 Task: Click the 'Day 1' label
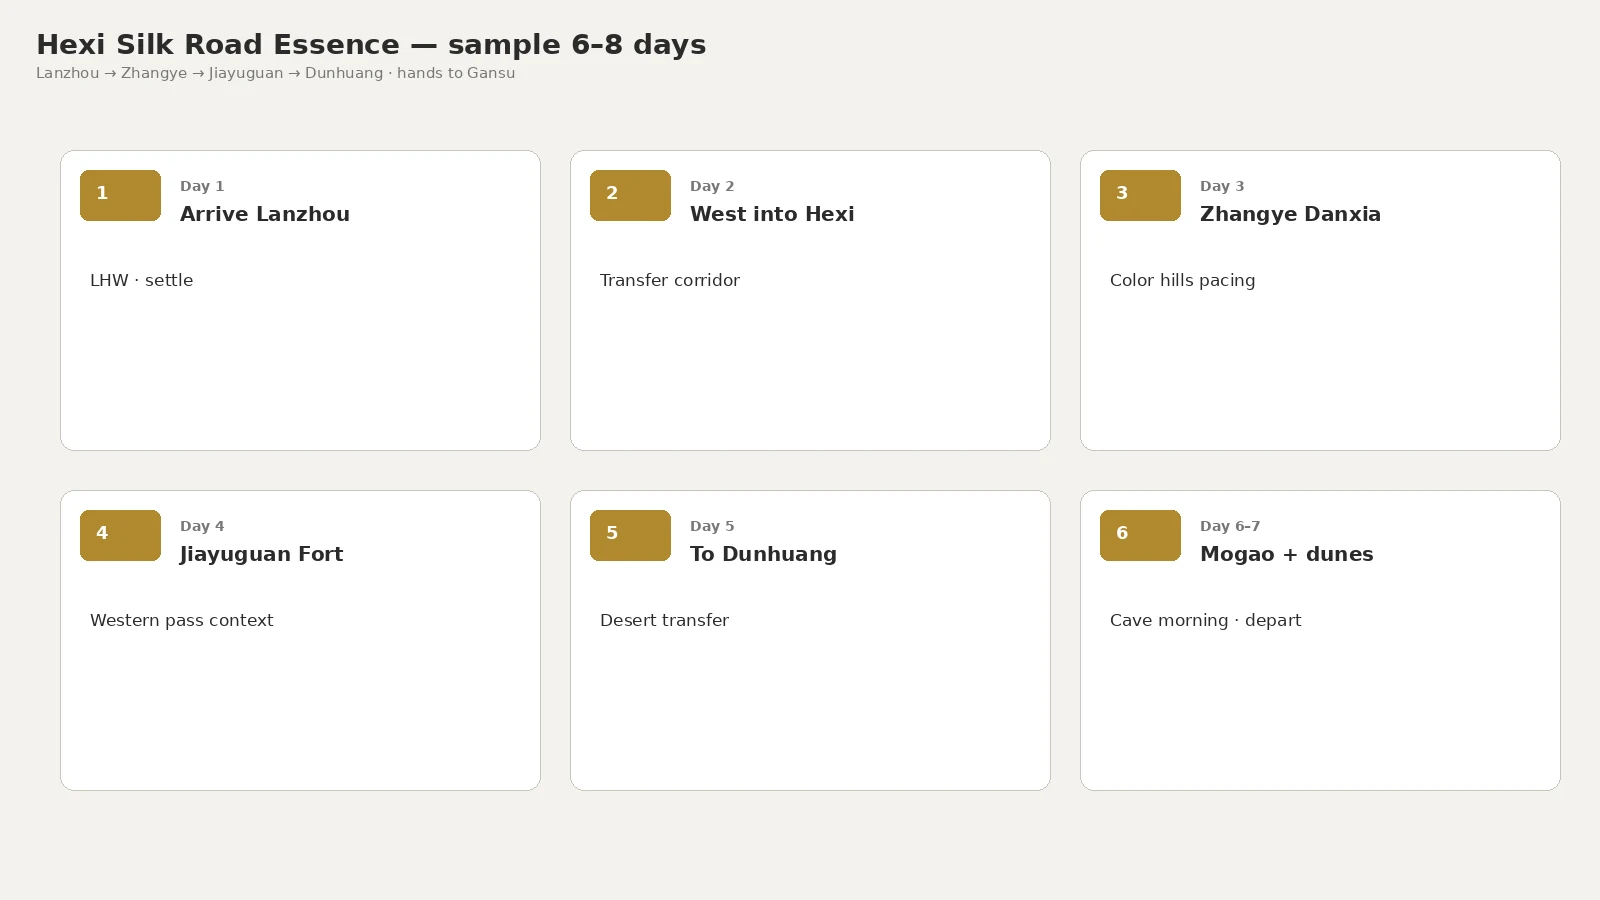point(202,186)
